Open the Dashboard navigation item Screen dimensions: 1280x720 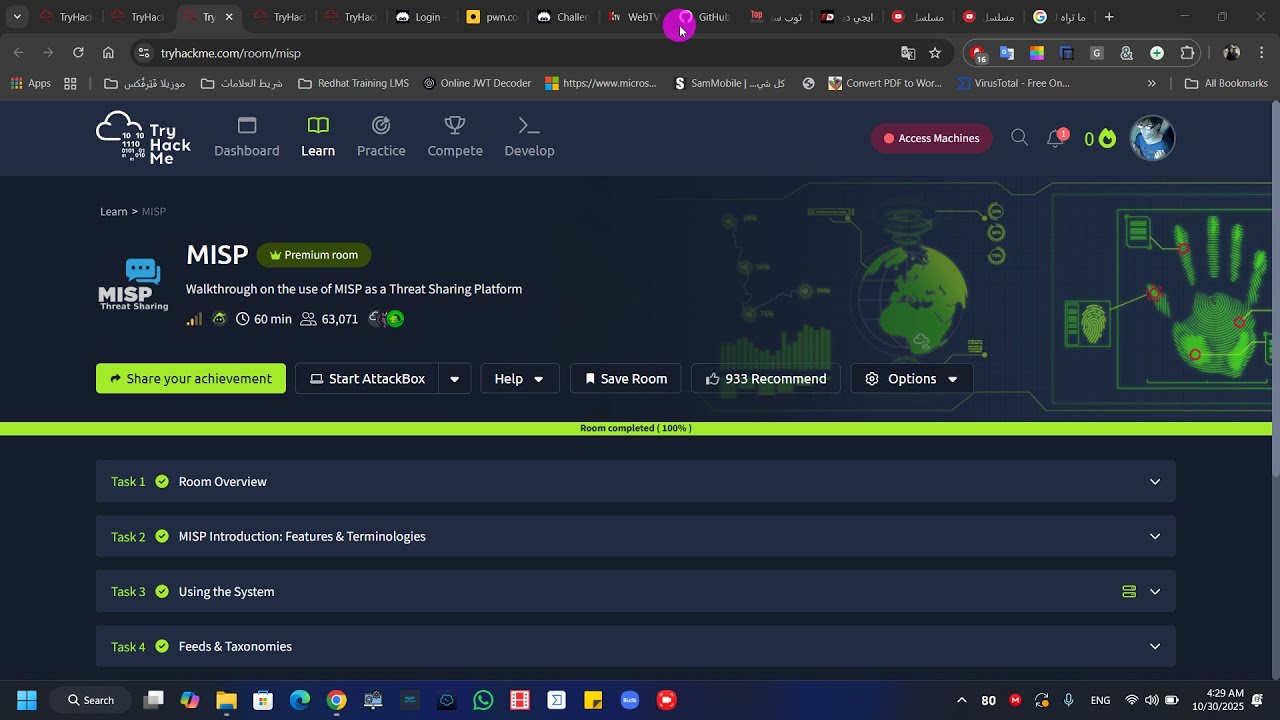coord(247,138)
